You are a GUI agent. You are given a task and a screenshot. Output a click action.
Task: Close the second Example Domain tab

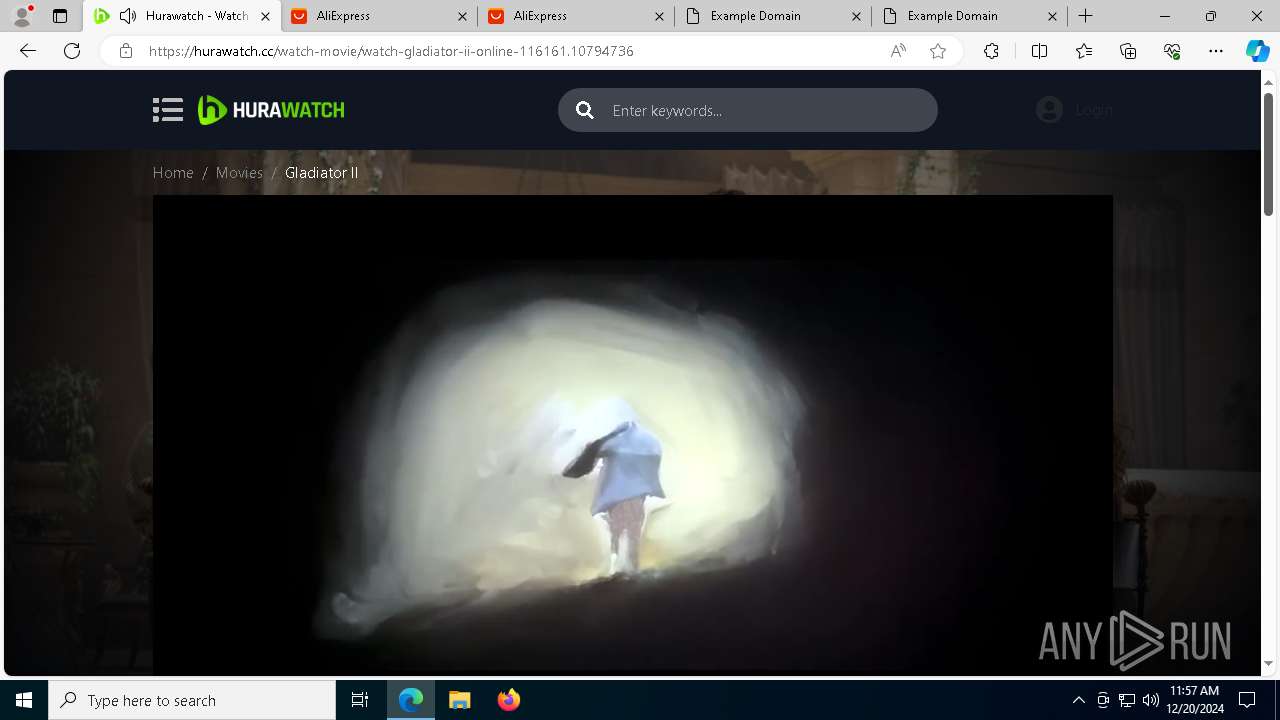click(x=1053, y=16)
